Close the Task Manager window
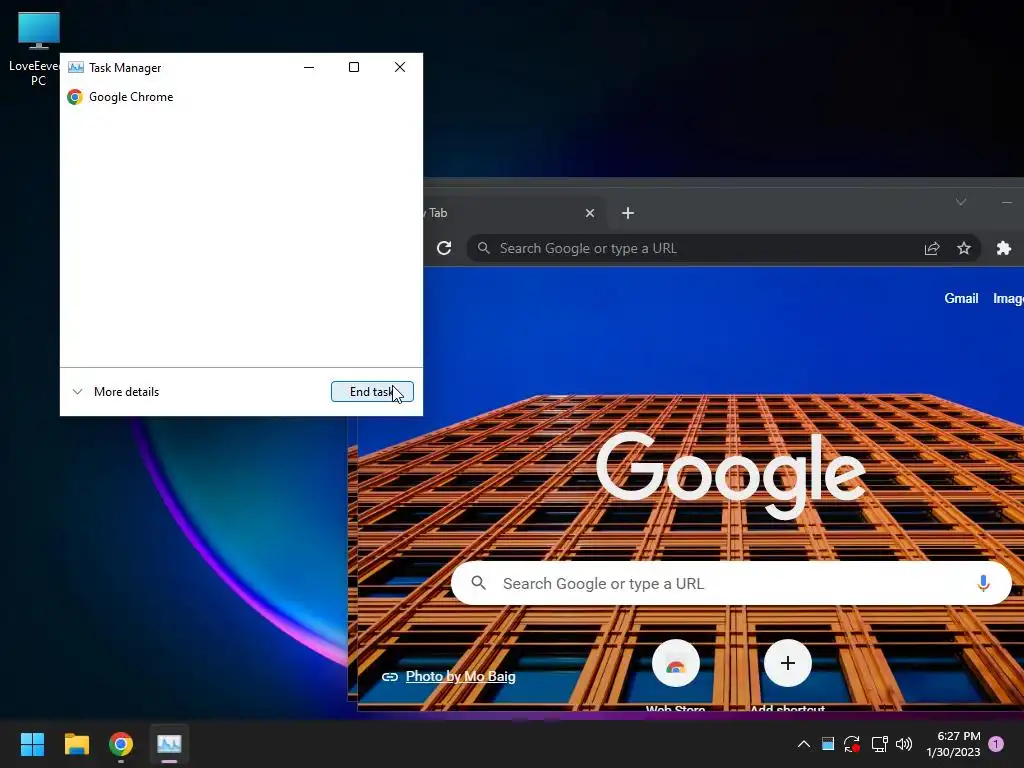The width and height of the screenshot is (1024, 768). pyautogui.click(x=400, y=67)
